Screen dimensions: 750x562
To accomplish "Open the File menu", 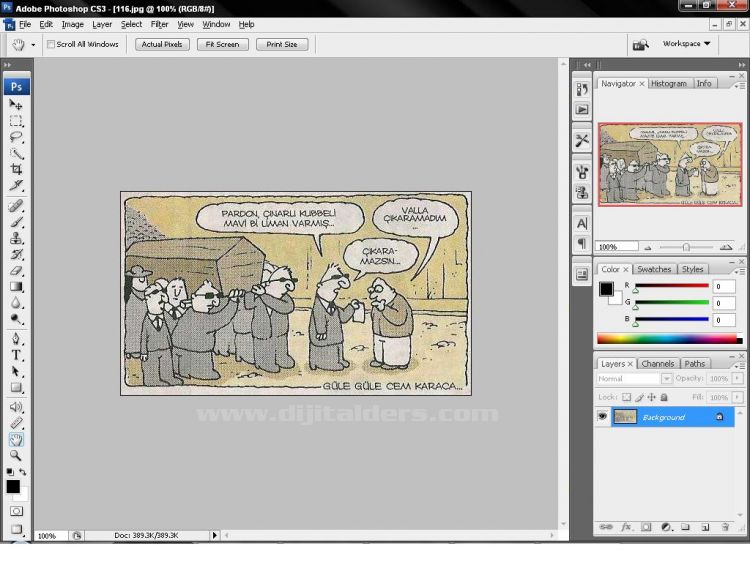I will click(x=25, y=24).
